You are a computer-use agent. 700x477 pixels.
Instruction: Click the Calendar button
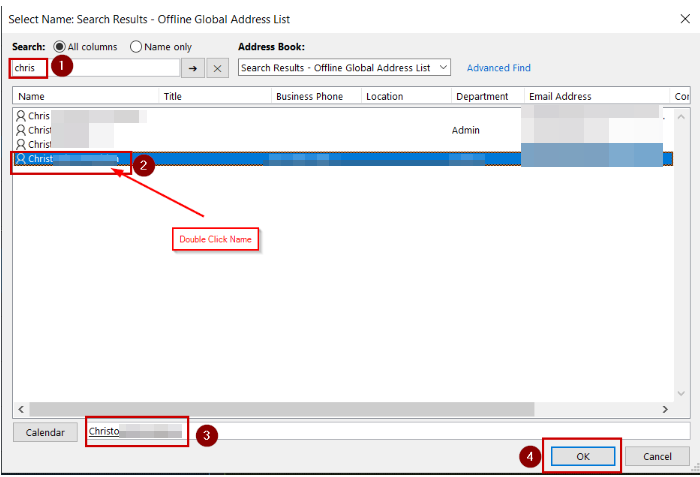pos(45,432)
